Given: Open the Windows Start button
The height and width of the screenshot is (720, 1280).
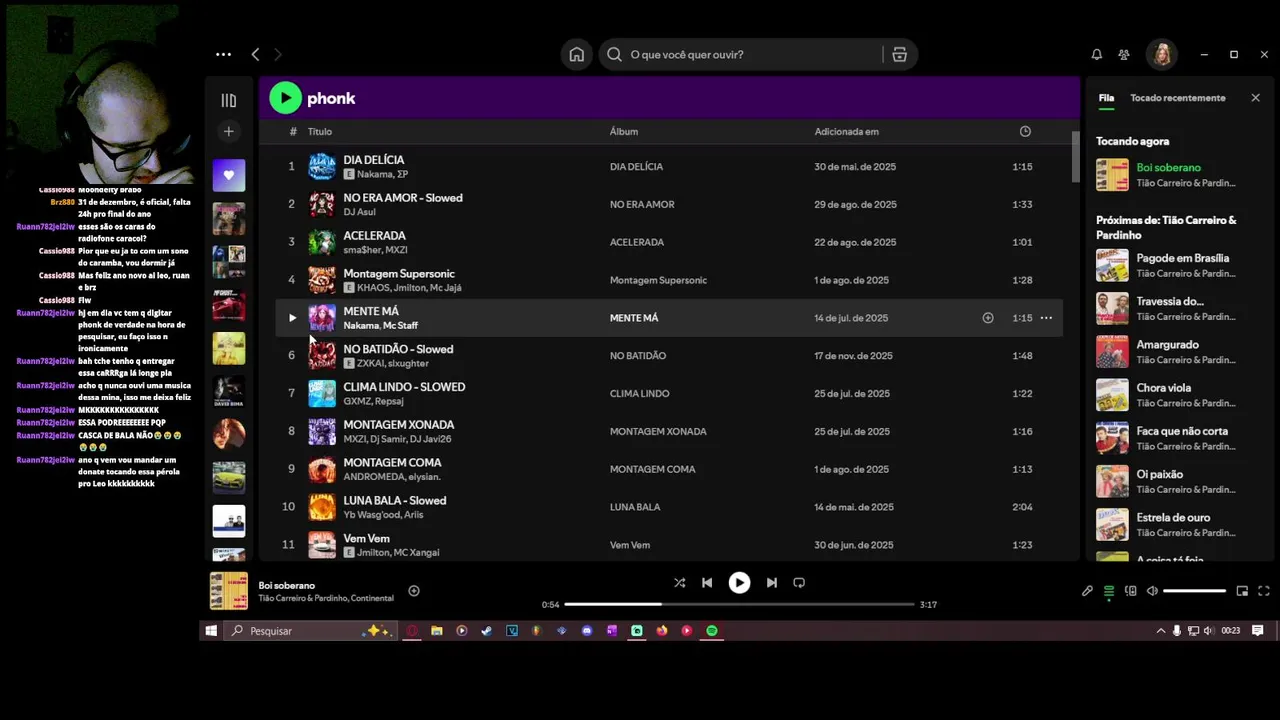Looking at the screenshot, I should click(x=211, y=631).
